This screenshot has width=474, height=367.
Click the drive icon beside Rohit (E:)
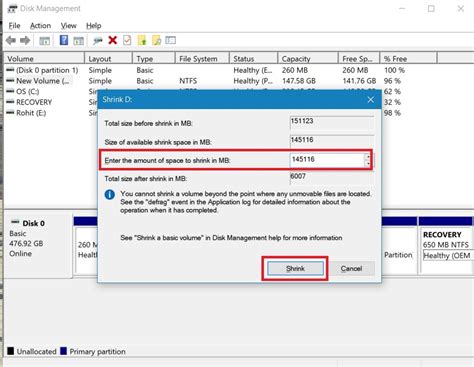tap(10, 113)
